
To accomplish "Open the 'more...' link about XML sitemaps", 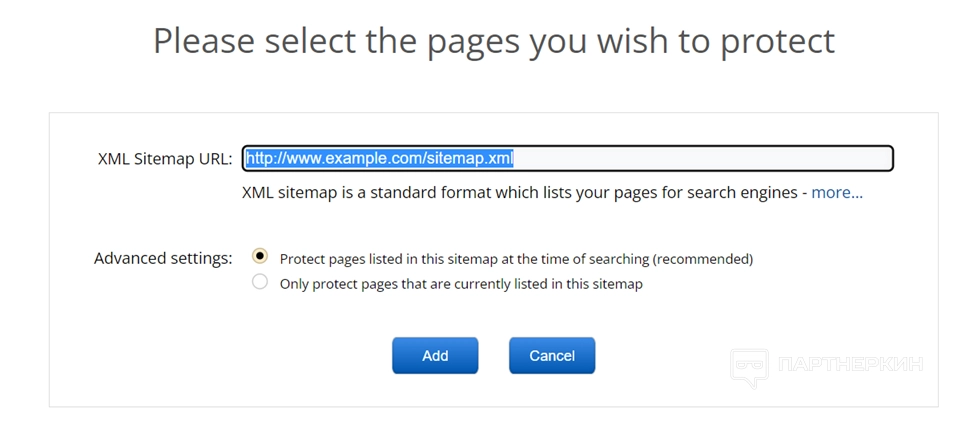I will [836, 192].
